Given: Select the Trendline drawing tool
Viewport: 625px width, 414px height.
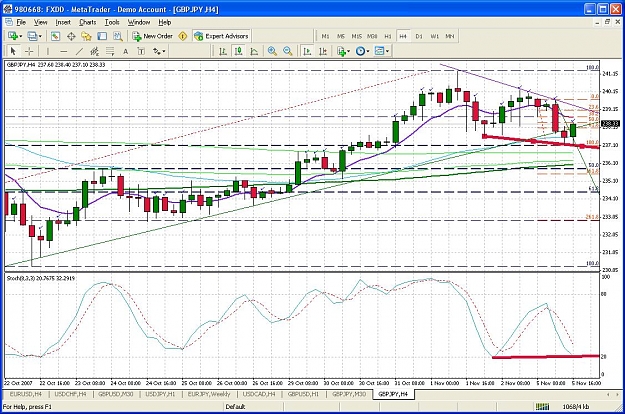Looking at the screenshot, I should 79,51.
